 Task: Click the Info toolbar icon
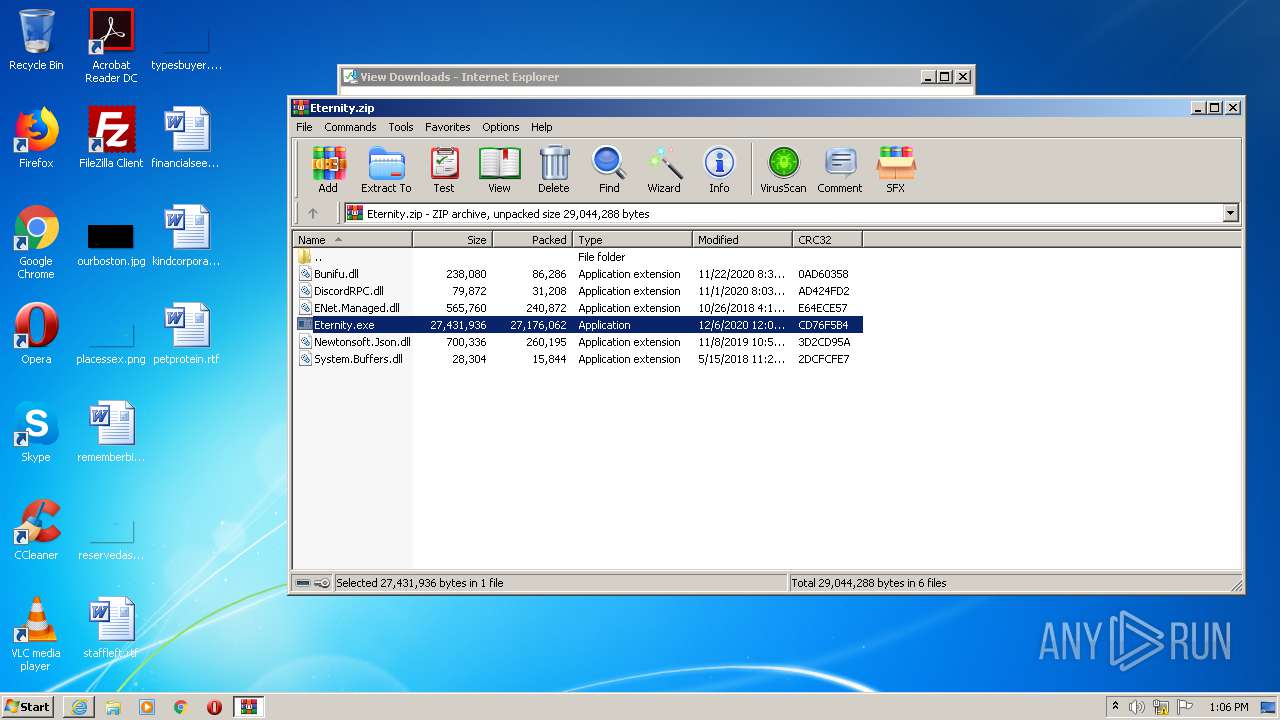719,169
